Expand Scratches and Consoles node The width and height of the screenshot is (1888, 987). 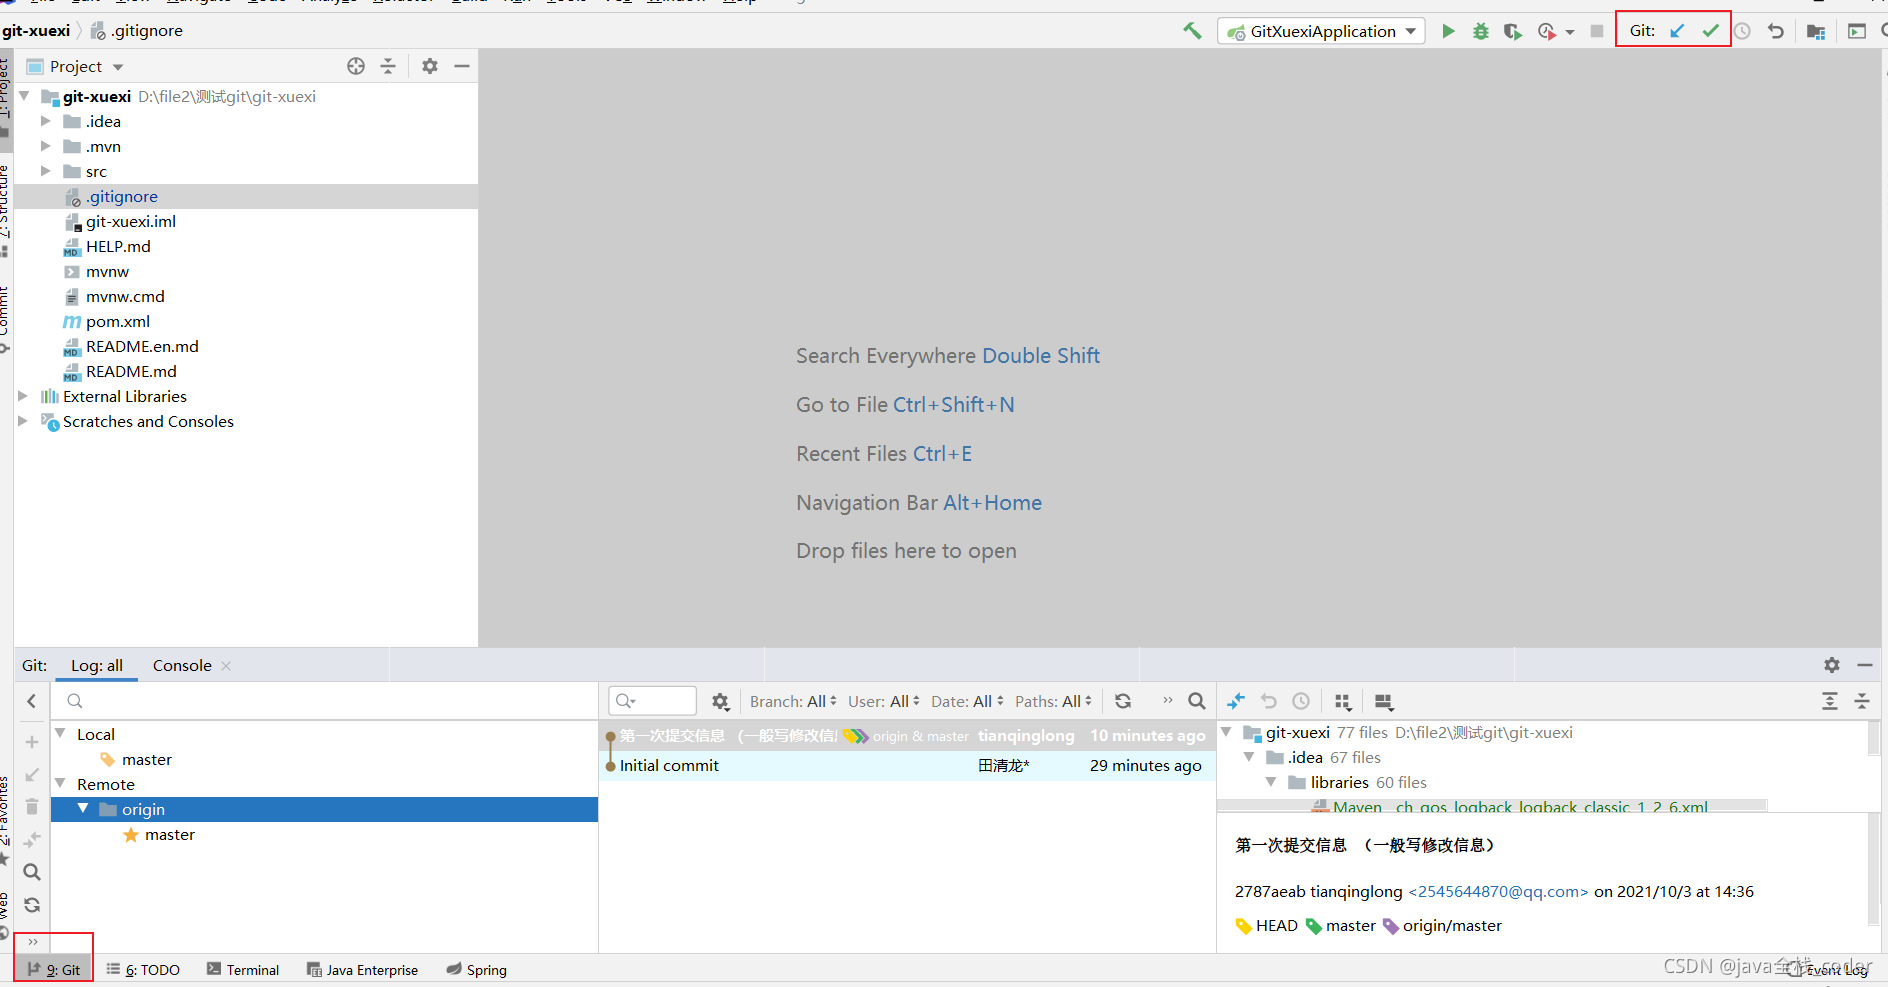tap(23, 421)
